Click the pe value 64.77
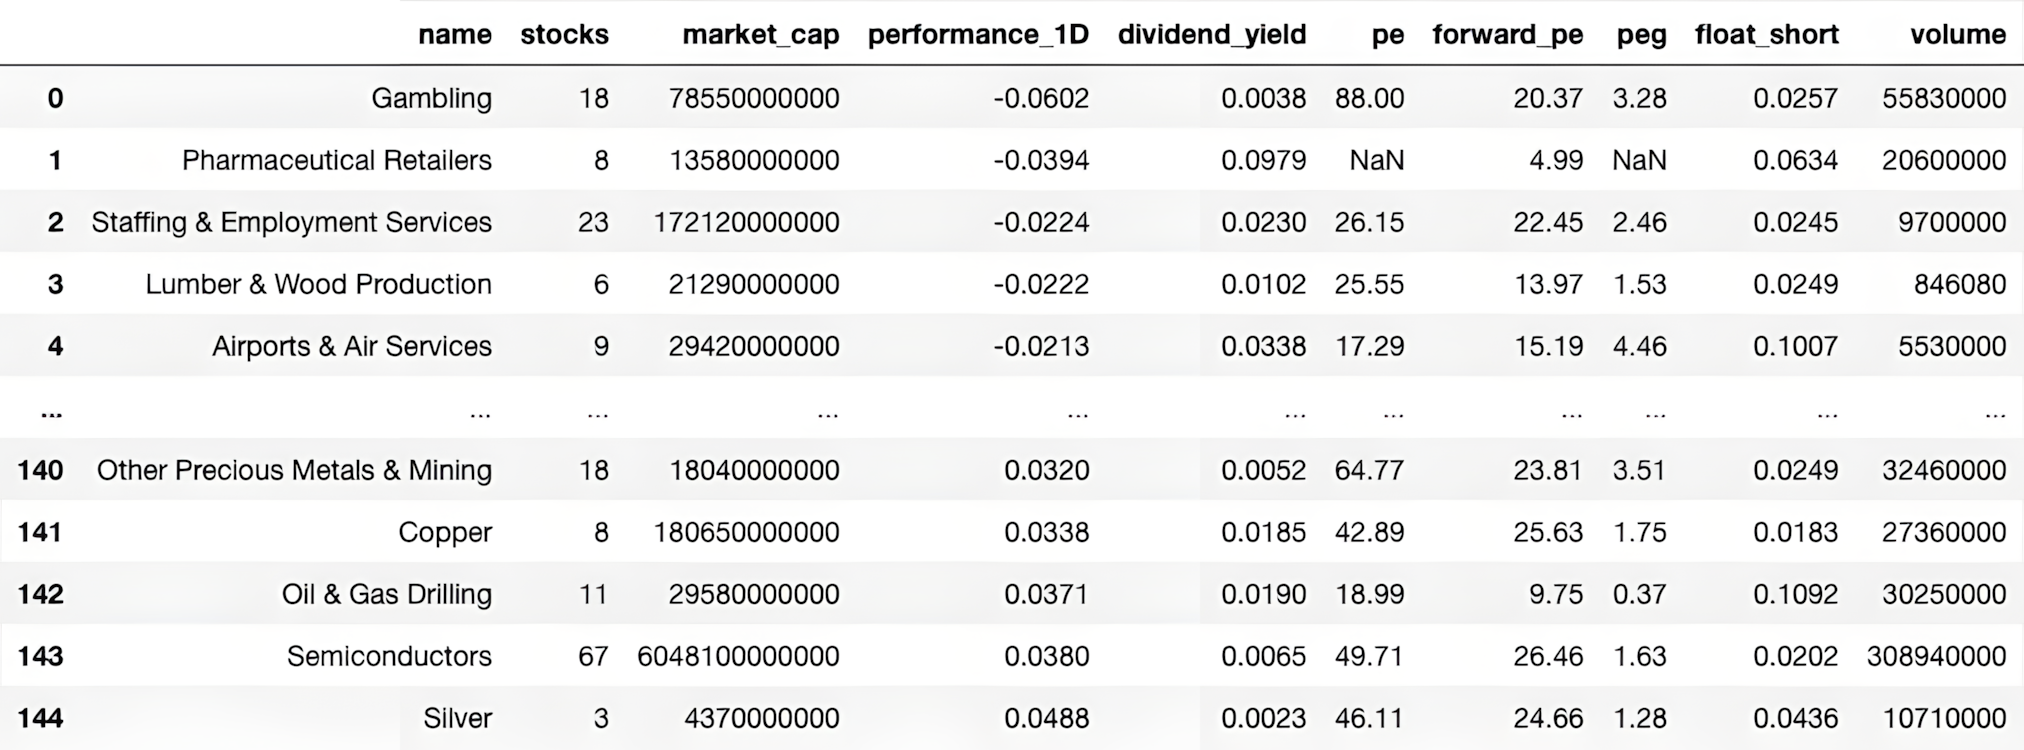Image resolution: width=2024 pixels, height=750 pixels. 1369,470
